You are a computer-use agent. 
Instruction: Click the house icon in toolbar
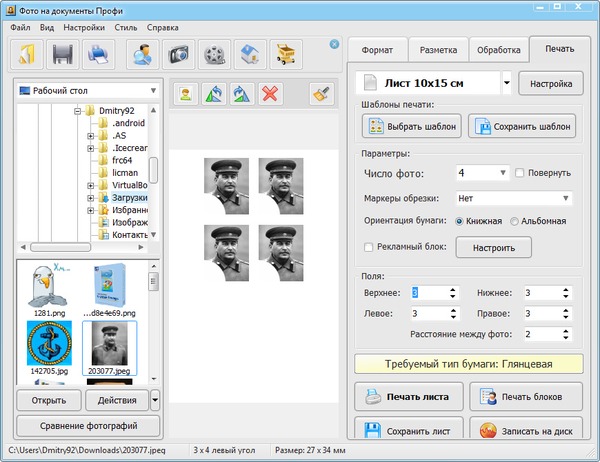(251, 54)
